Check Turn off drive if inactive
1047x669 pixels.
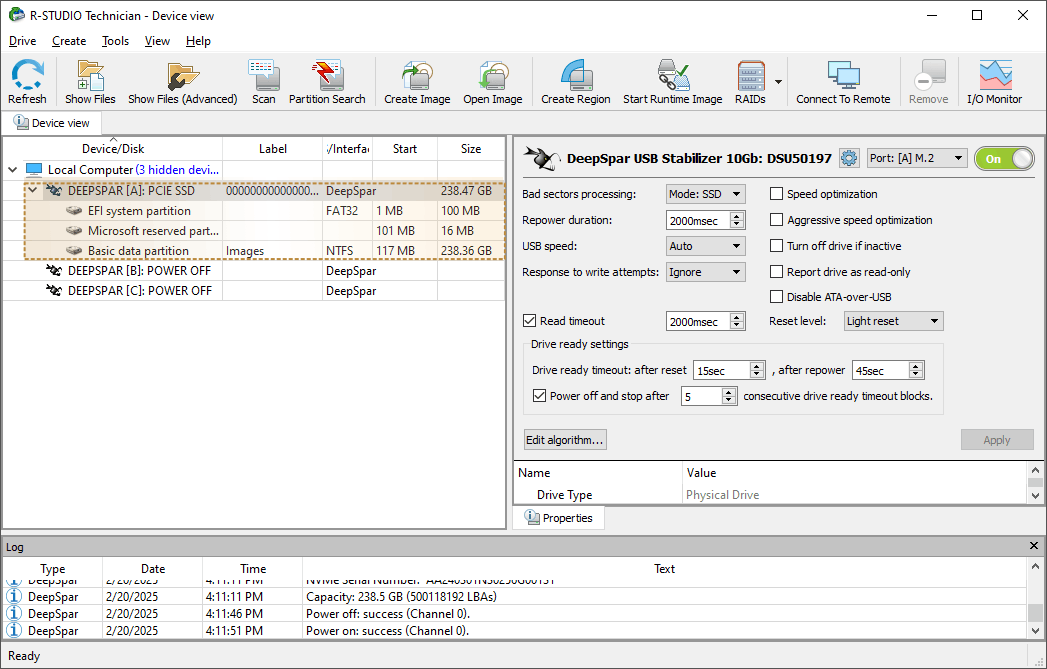click(776, 246)
